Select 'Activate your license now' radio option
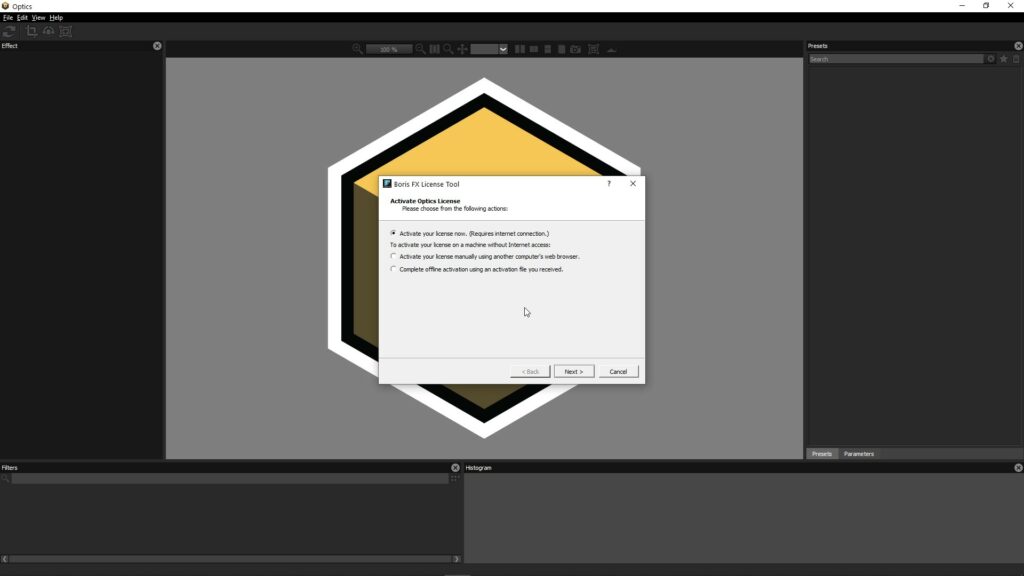The height and width of the screenshot is (576, 1024). 393,233
